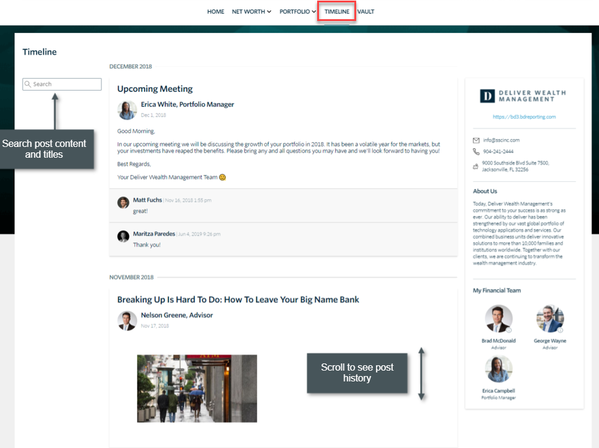Expand the Net Worth dropdown menu
The width and height of the screenshot is (599, 448).
[251, 11]
